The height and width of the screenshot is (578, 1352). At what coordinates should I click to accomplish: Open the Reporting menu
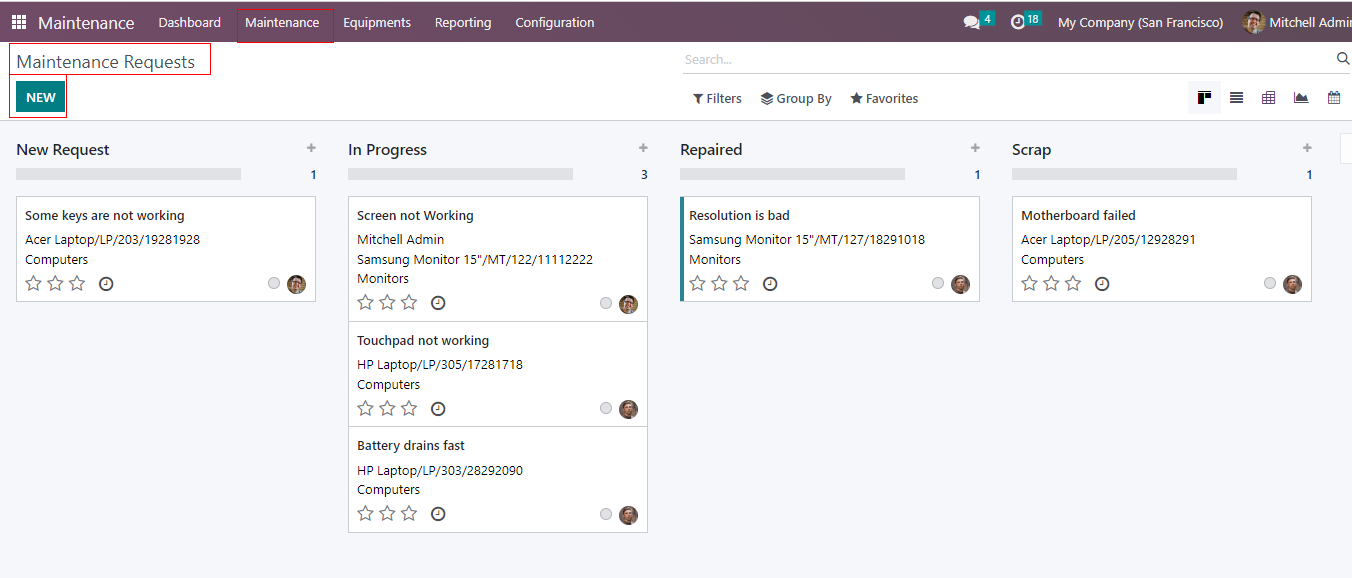point(463,22)
